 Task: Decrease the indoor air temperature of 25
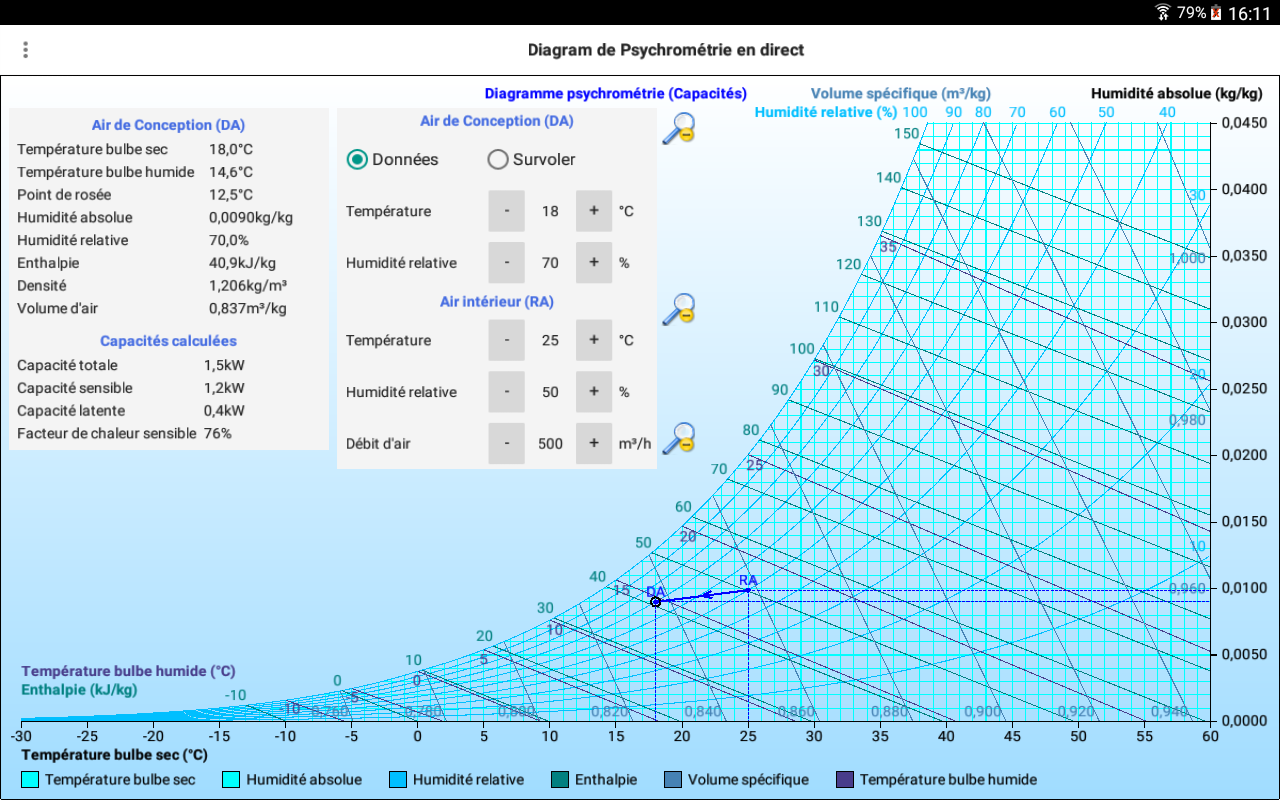[507, 340]
